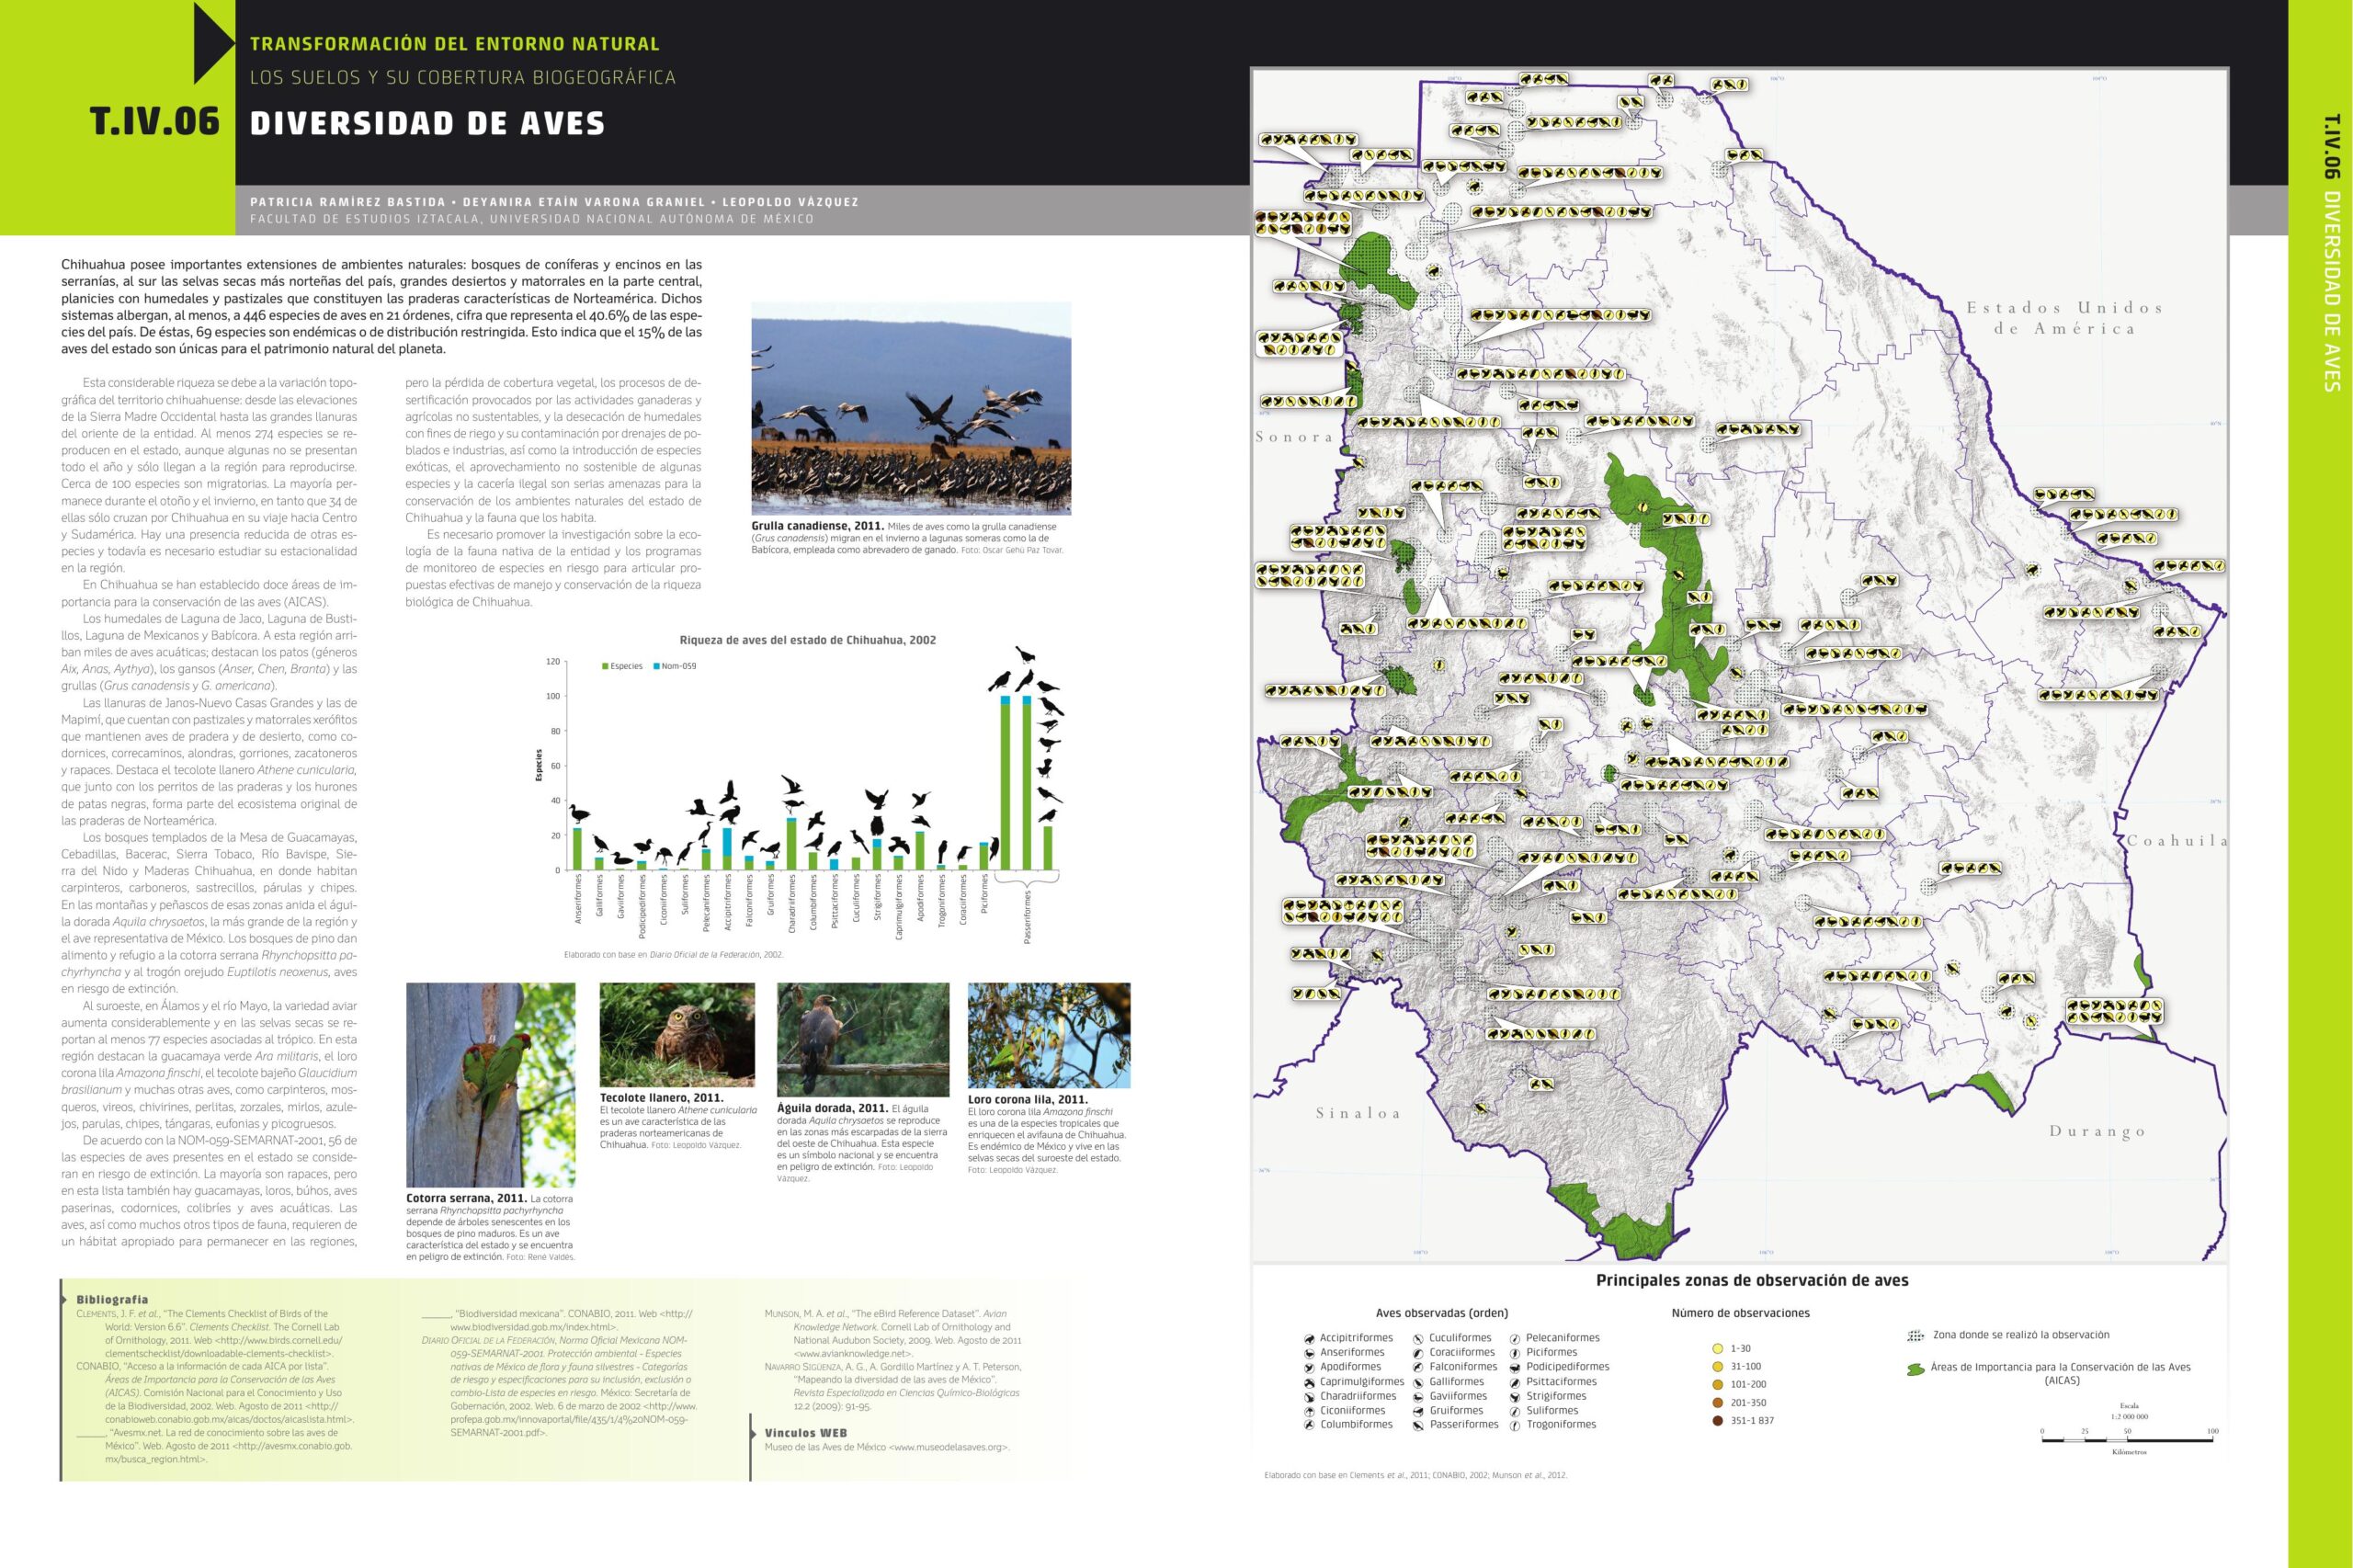Click the Accipitriformes legend bird icon
2353x1568 pixels.
tap(1309, 1338)
